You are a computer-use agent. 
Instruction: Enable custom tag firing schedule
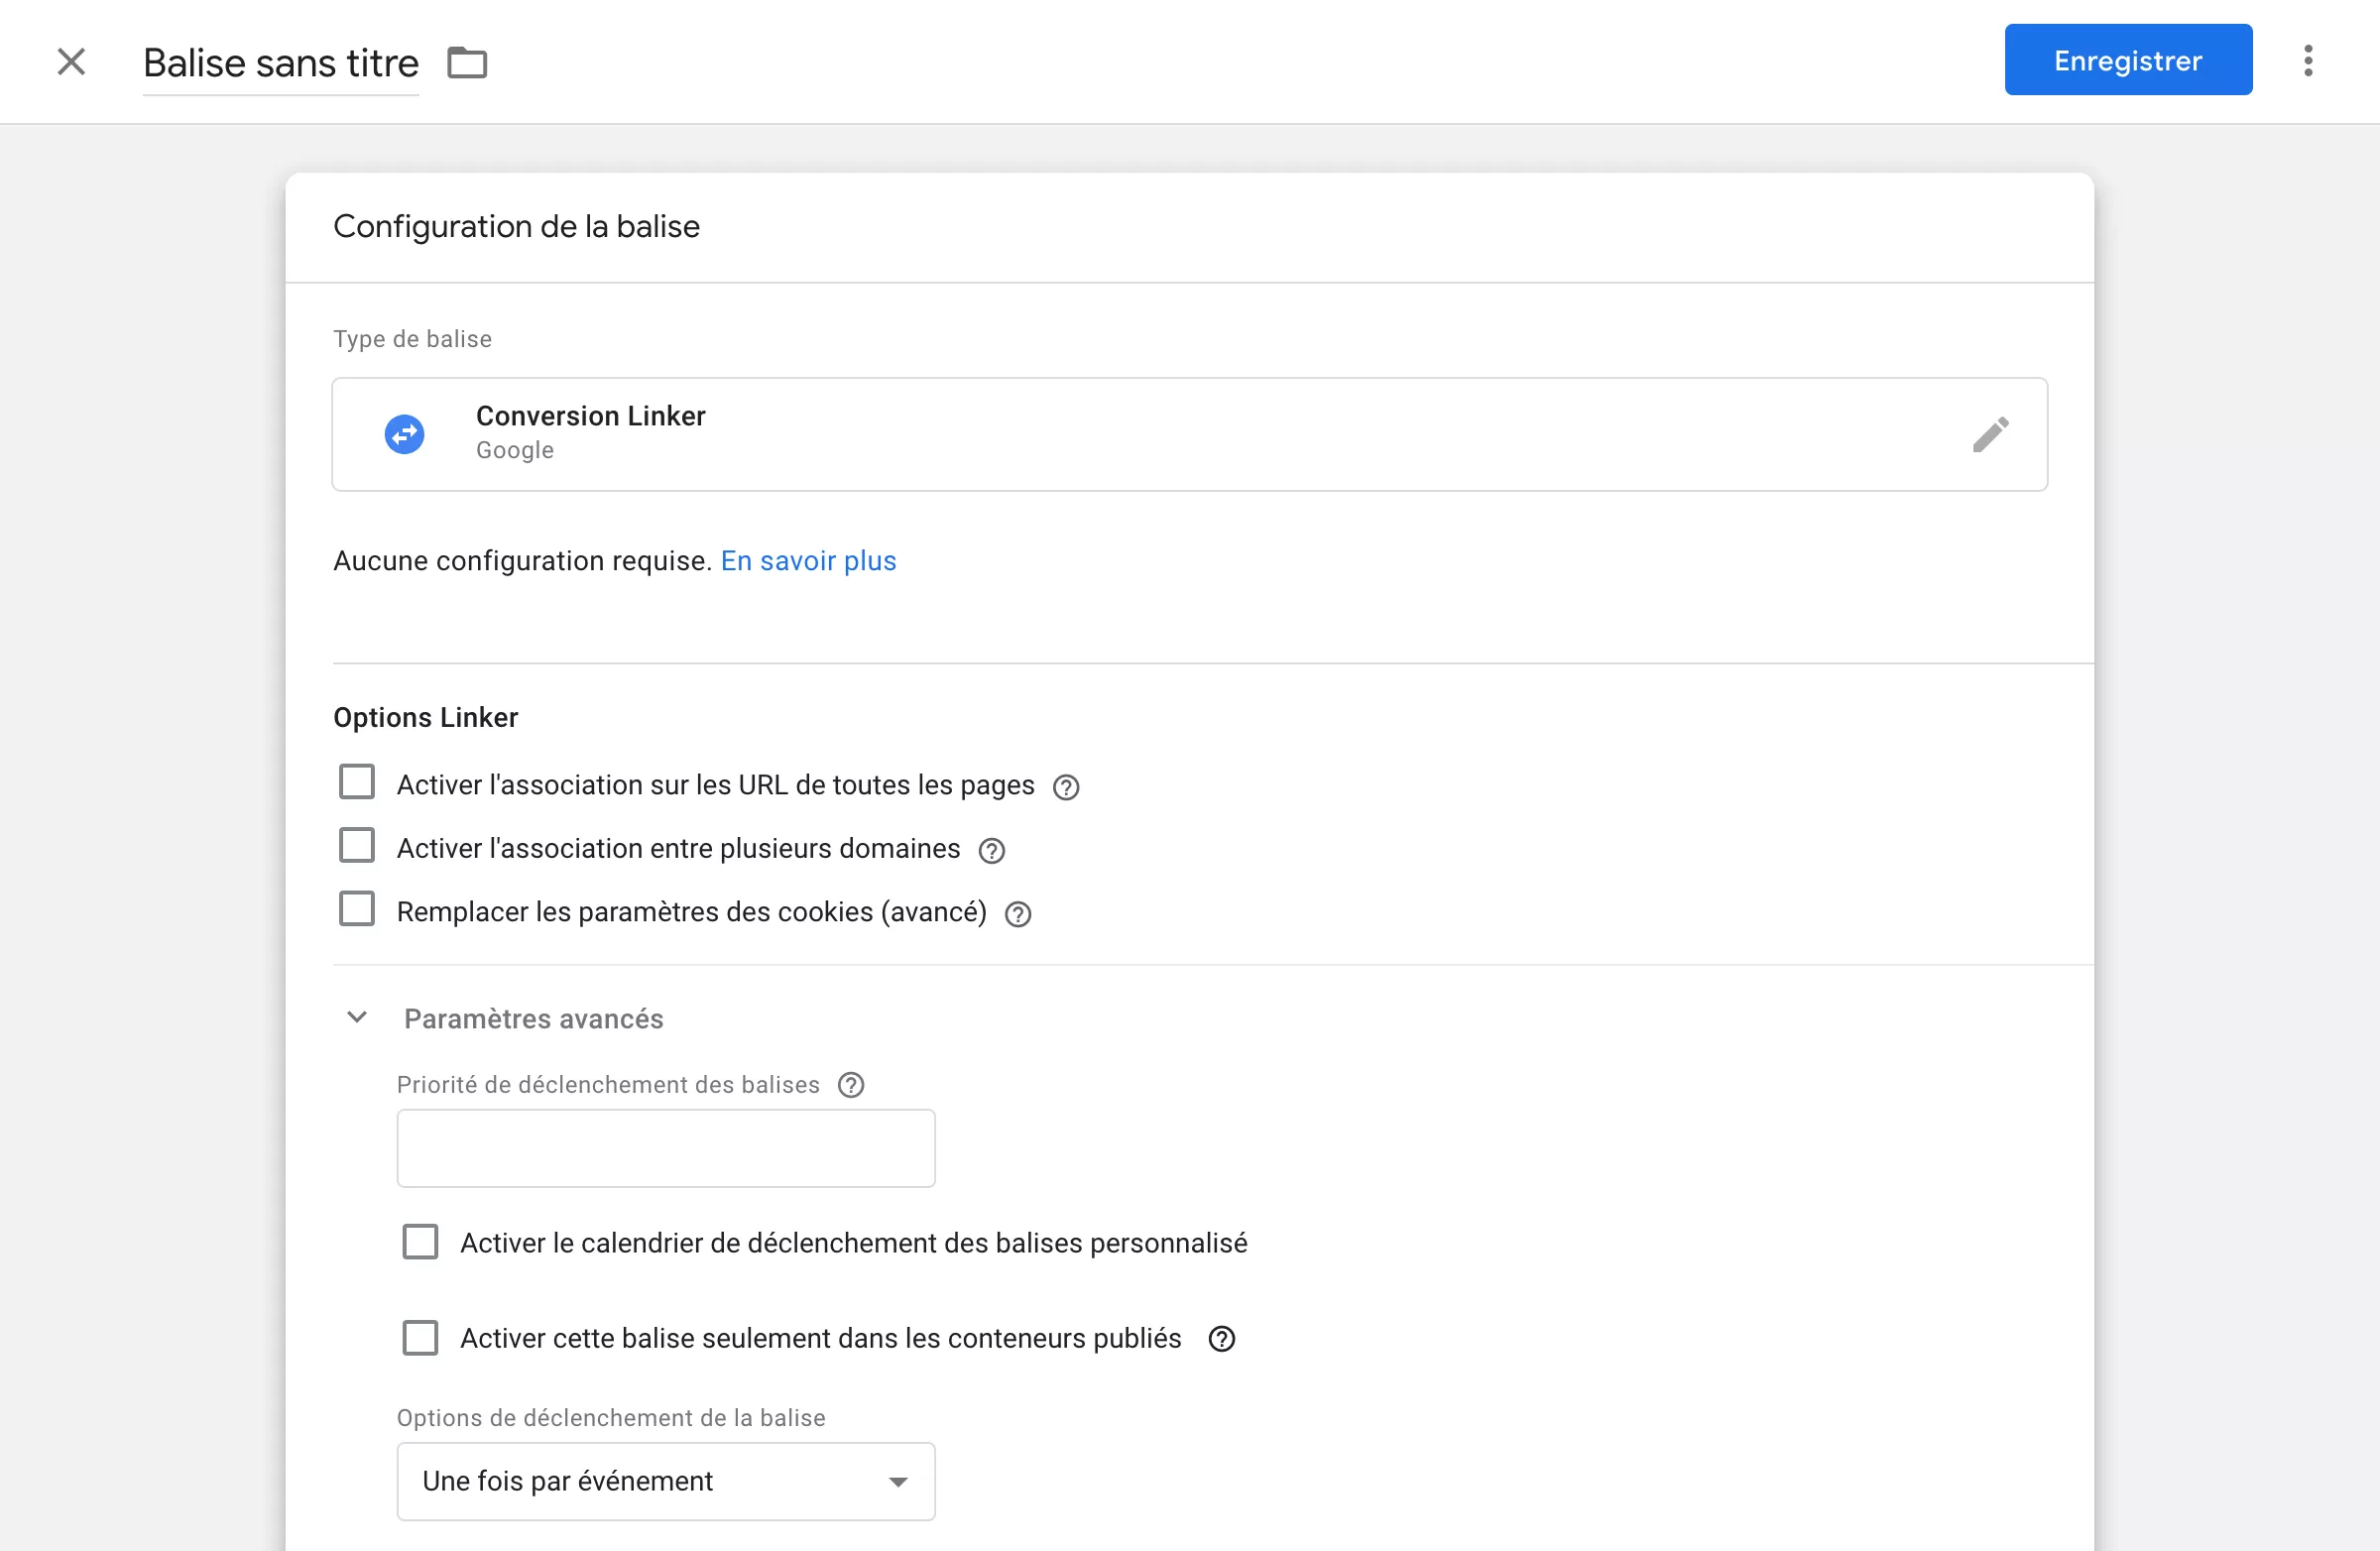[420, 1241]
